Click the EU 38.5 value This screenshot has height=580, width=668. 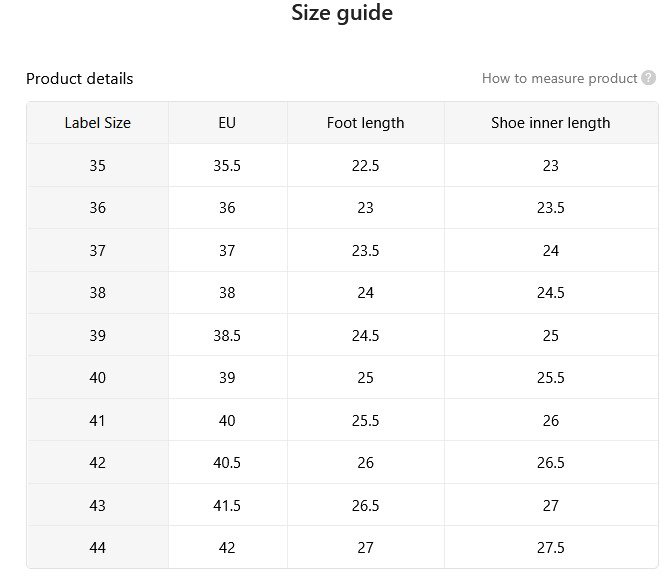[227, 335]
